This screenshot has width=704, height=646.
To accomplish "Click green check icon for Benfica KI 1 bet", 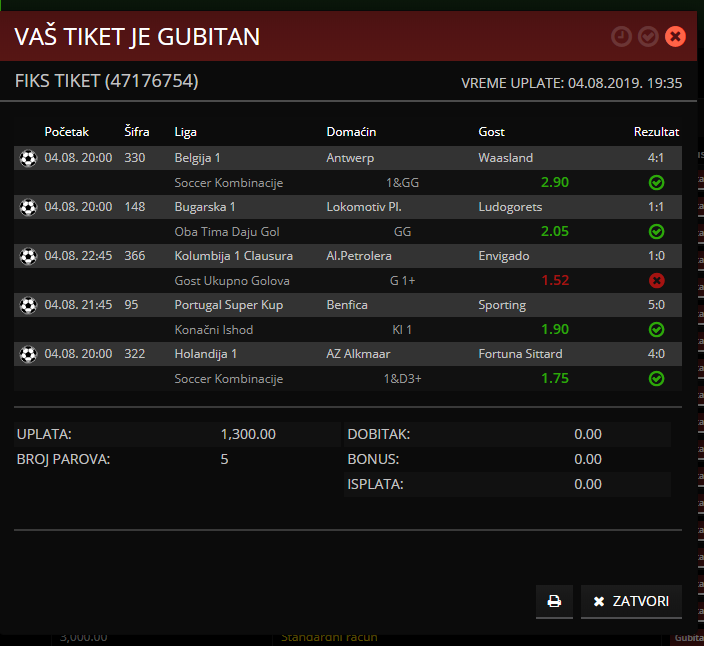I will click(x=656, y=330).
